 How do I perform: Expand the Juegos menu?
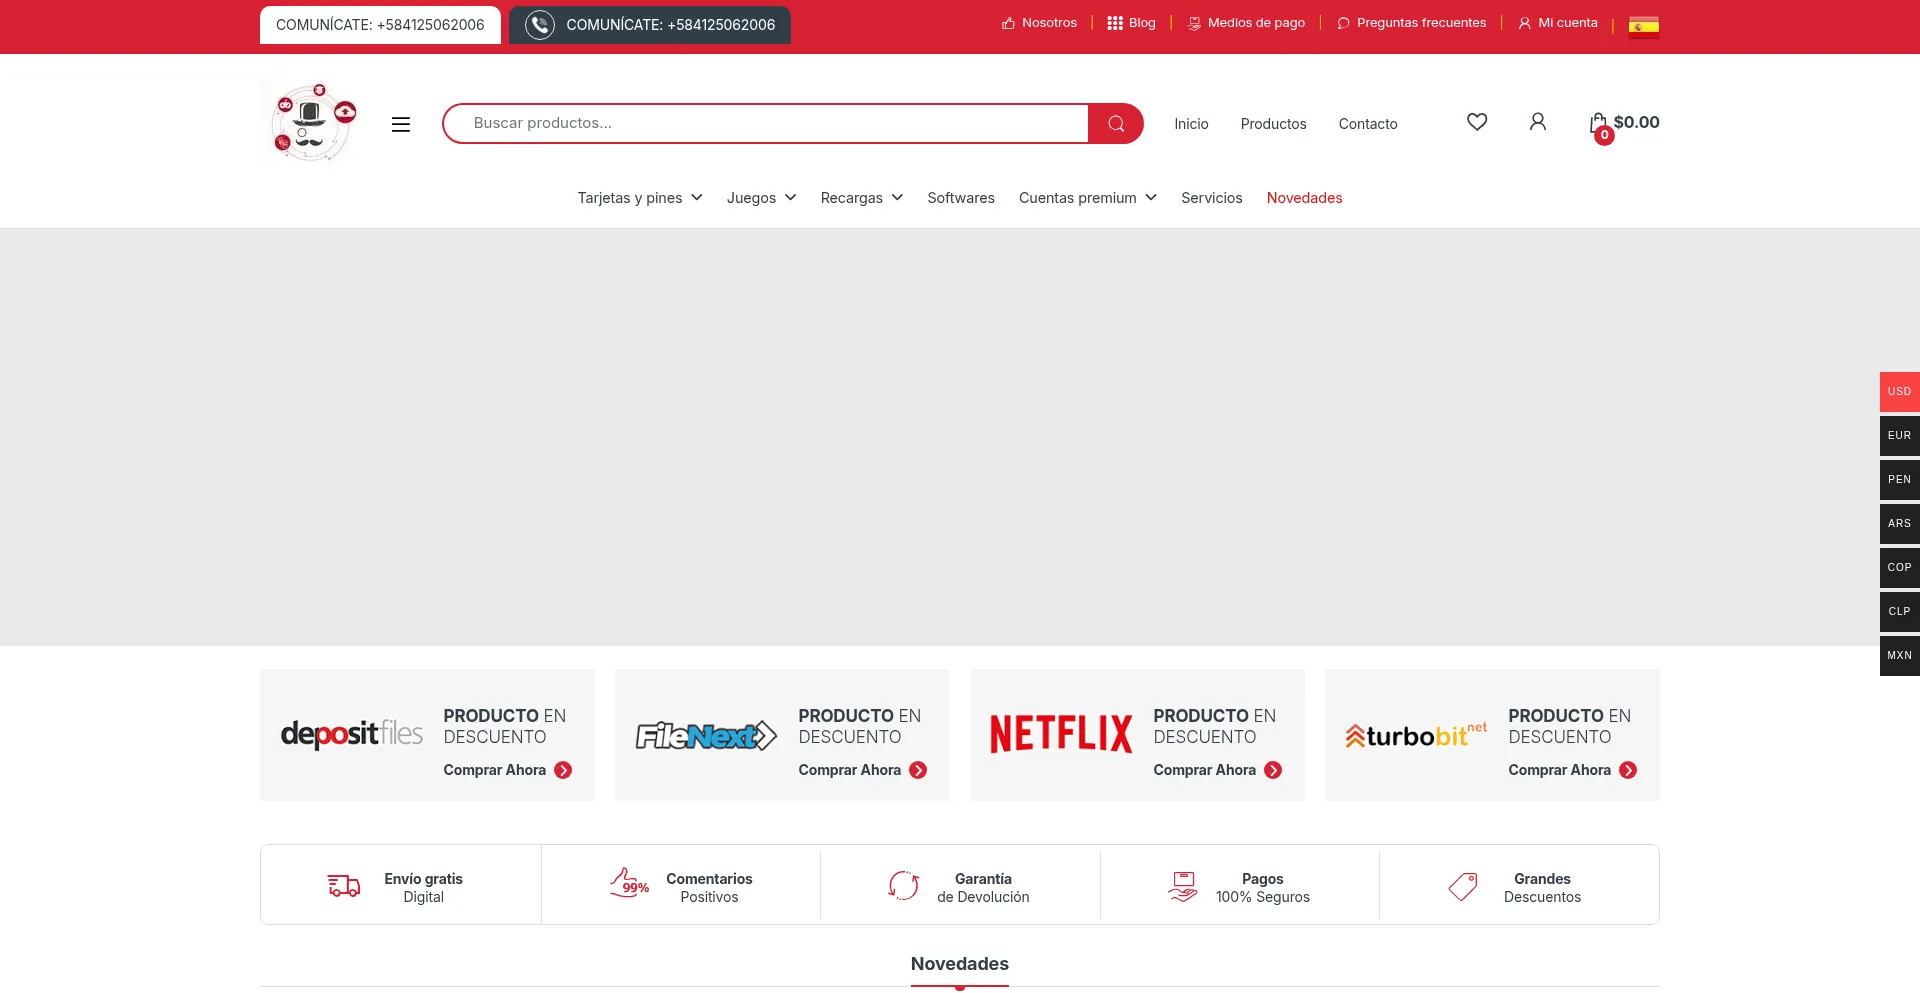click(x=761, y=198)
